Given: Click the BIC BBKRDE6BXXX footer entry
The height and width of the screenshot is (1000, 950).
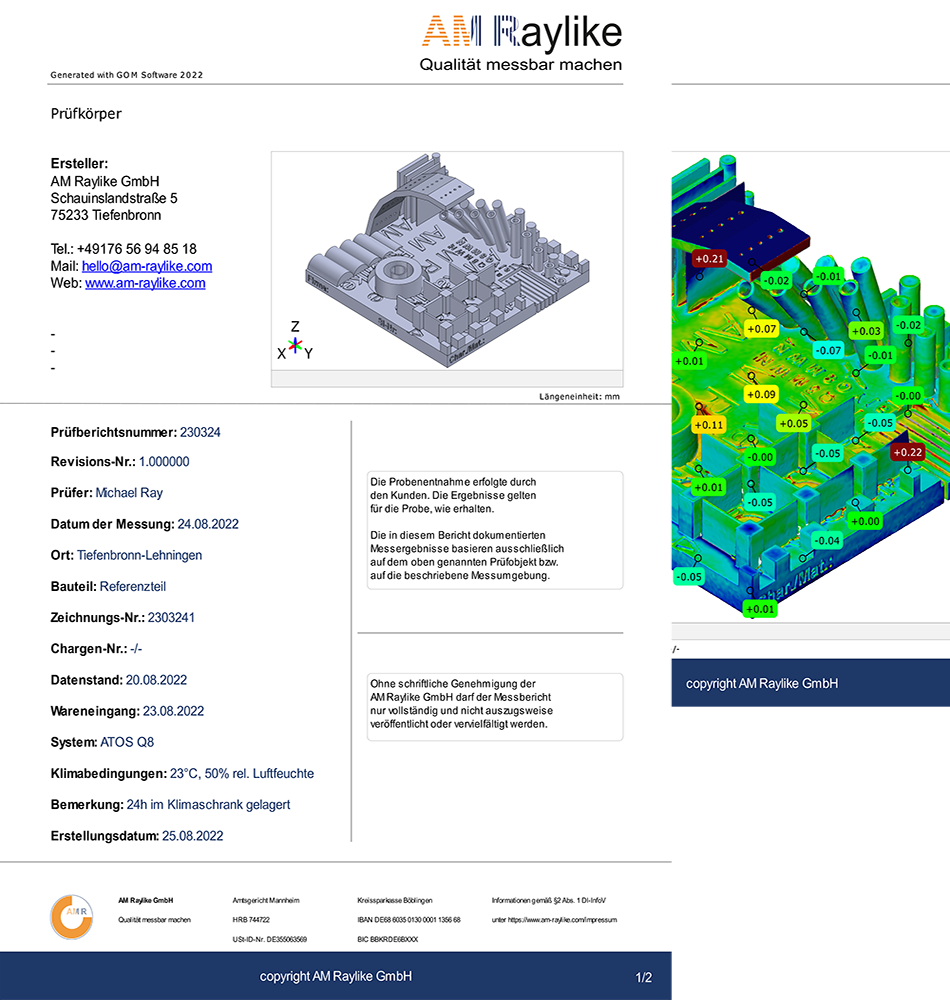Looking at the screenshot, I should 388,939.
